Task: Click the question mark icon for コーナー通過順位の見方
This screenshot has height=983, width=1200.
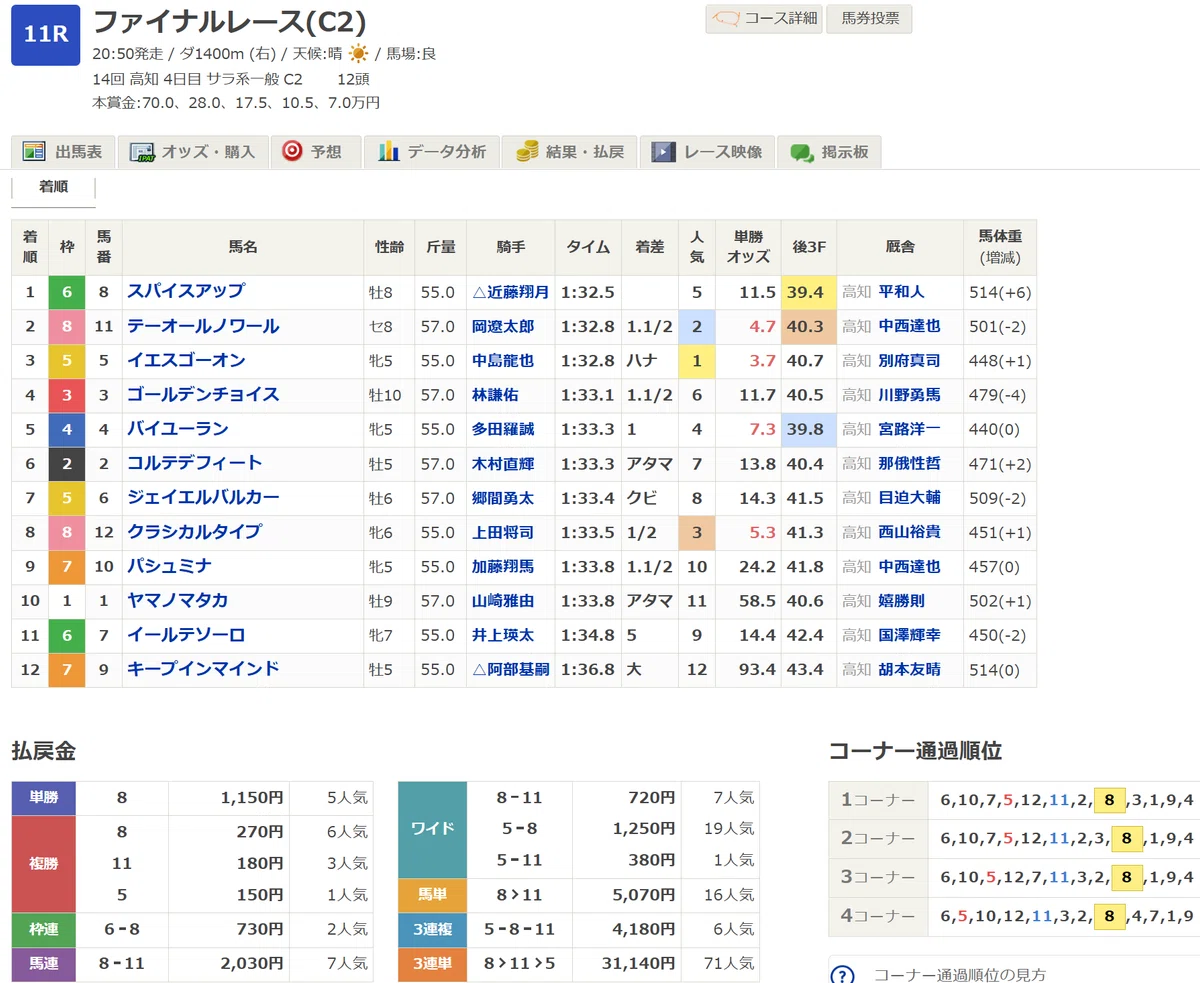Action: [843, 975]
